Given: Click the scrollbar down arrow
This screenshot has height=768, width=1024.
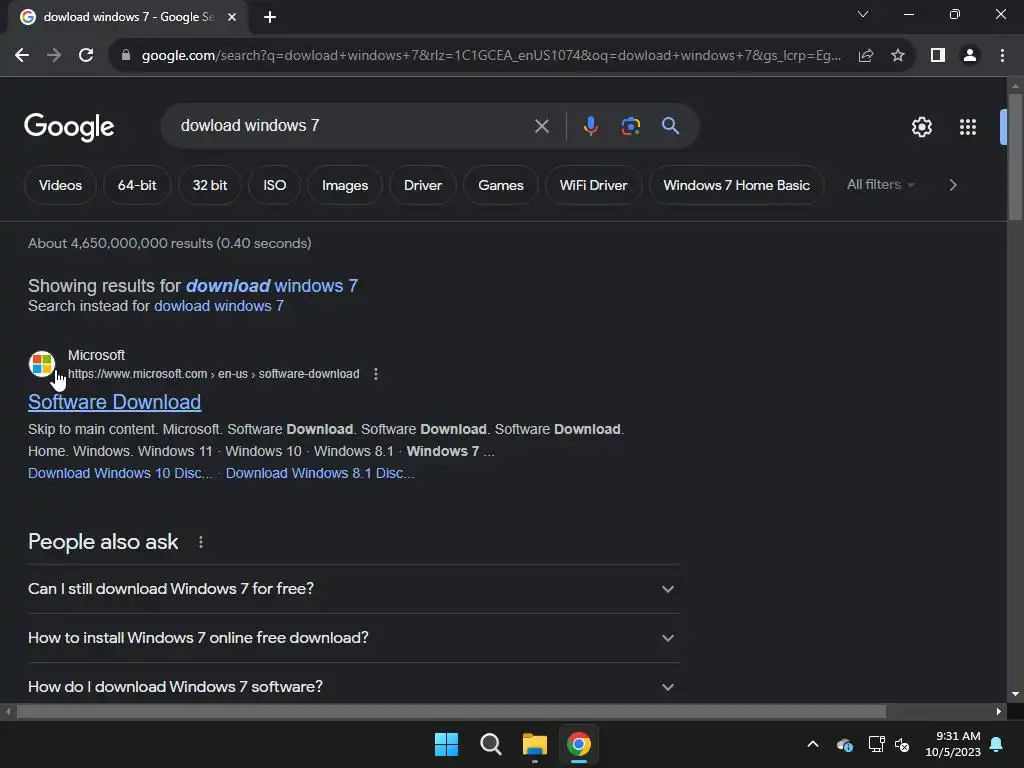Looking at the screenshot, I should pyautogui.click(x=1015, y=694).
